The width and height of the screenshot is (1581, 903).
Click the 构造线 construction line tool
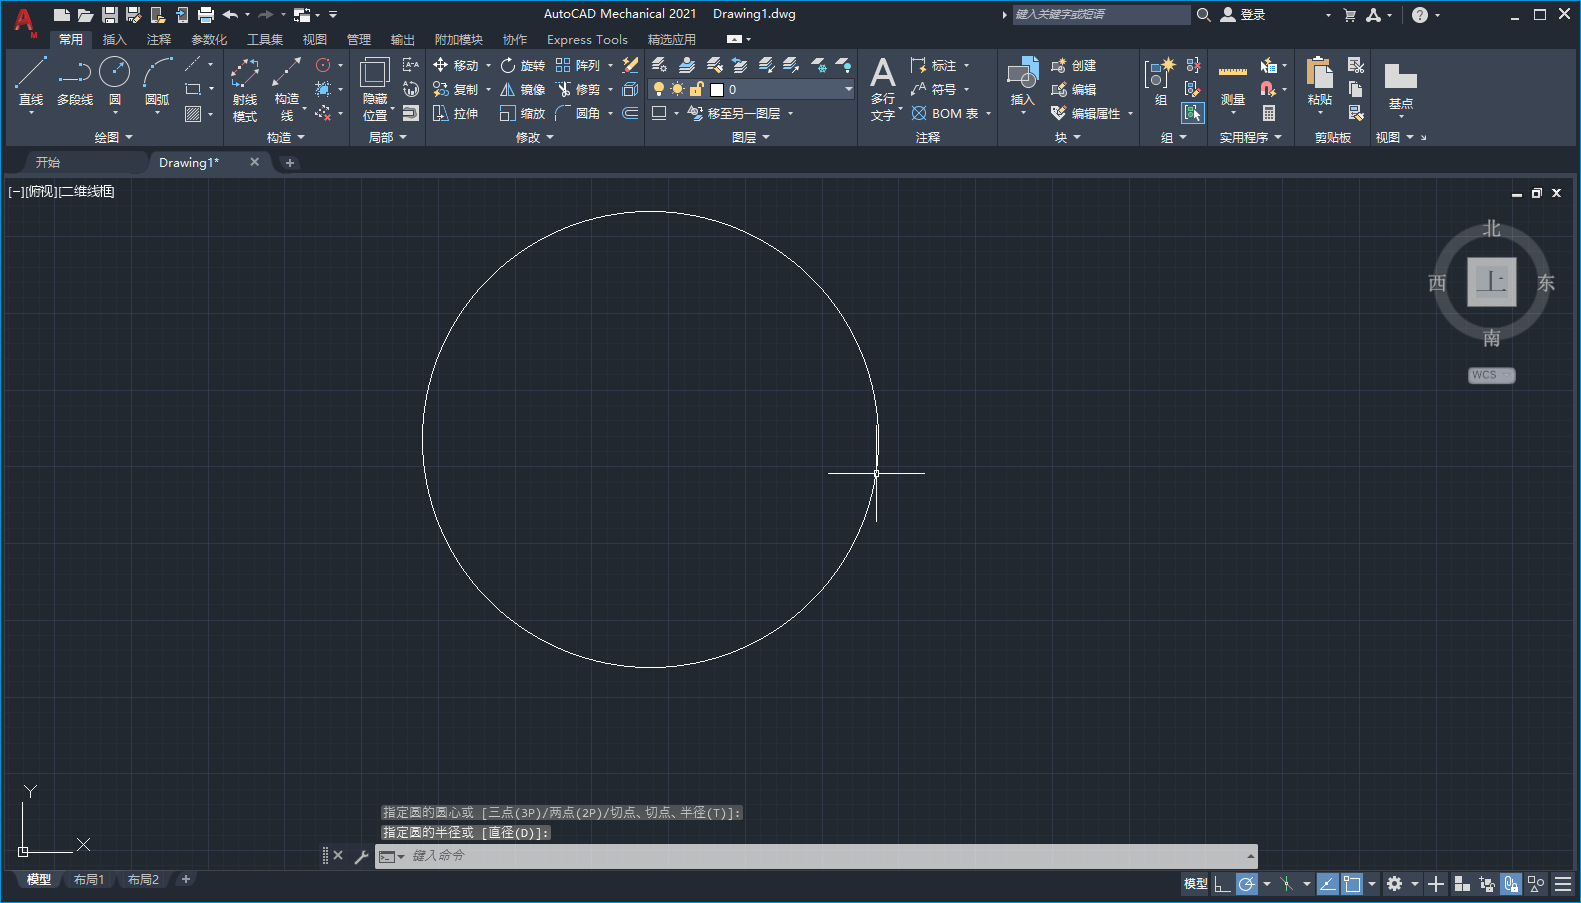pos(287,89)
